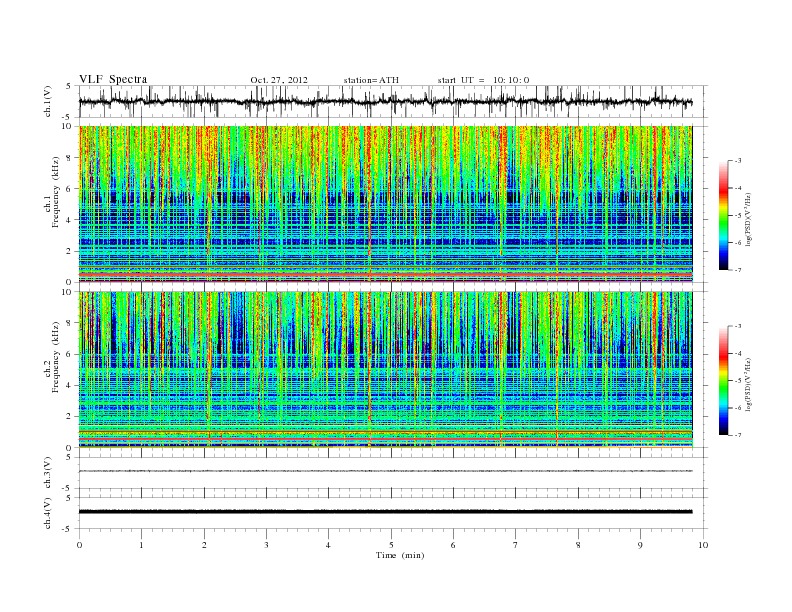The width and height of the screenshot is (792, 612).
Task: Click the "3" tick on the Time axis
Action: [266, 545]
